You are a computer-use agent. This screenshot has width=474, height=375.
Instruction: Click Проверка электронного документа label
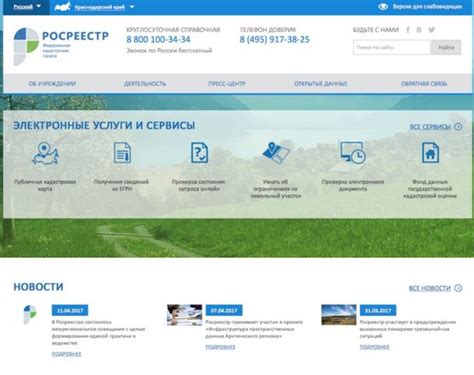pyautogui.click(x=353, y=185)
